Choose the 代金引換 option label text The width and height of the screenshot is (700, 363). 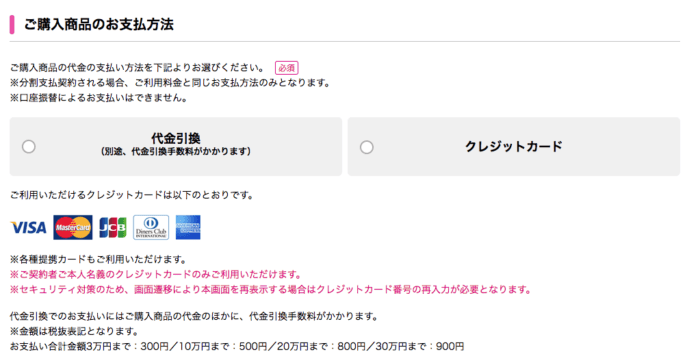tap(175, 138)
